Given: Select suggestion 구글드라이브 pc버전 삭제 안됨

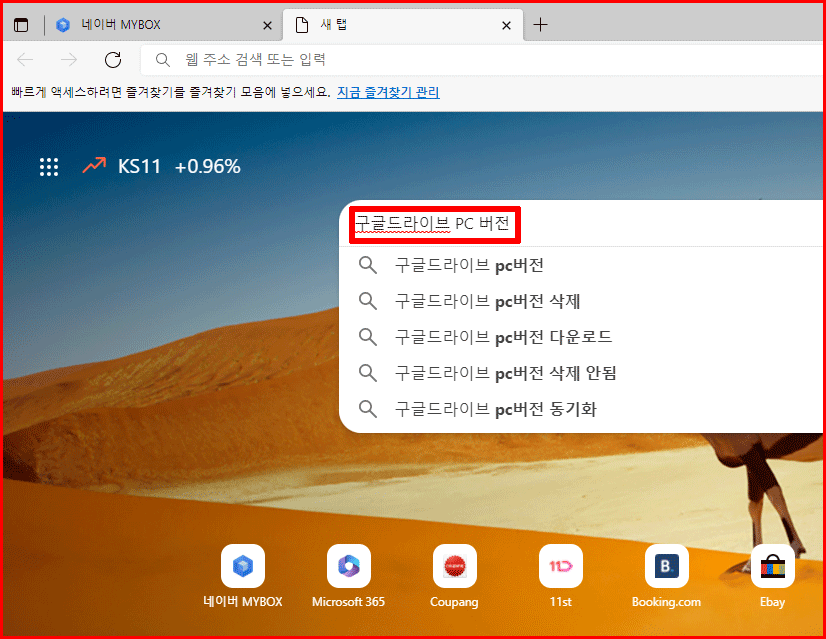Looking at the screenshot, I should [581, 373].
